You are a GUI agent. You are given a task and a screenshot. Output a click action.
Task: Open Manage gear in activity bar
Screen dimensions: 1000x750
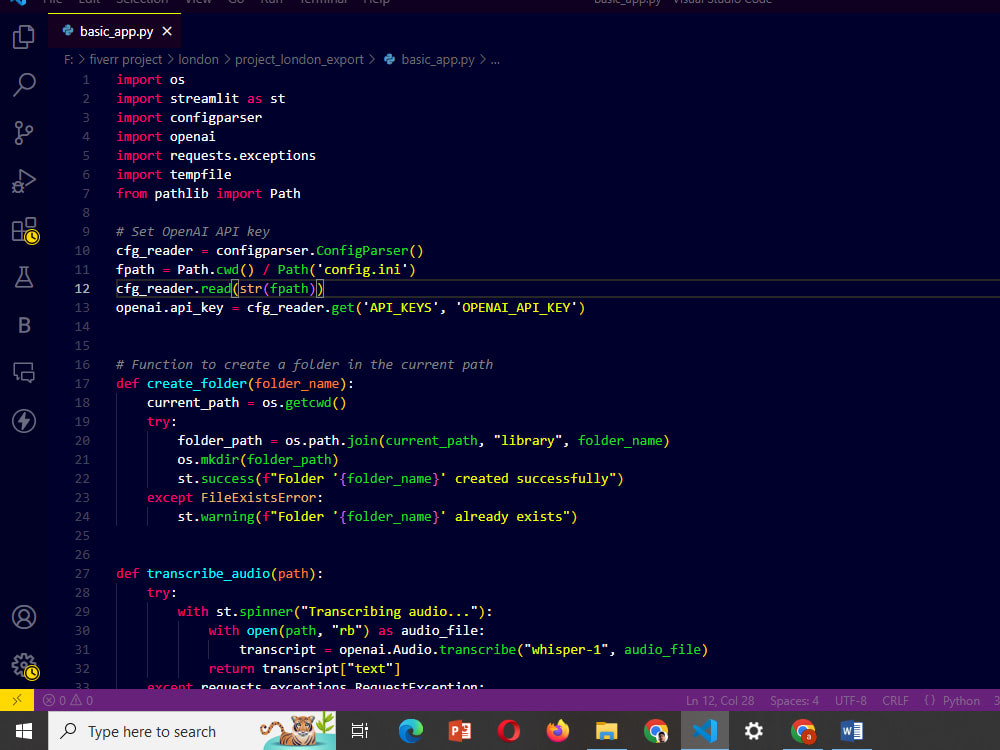click(25, 666)
